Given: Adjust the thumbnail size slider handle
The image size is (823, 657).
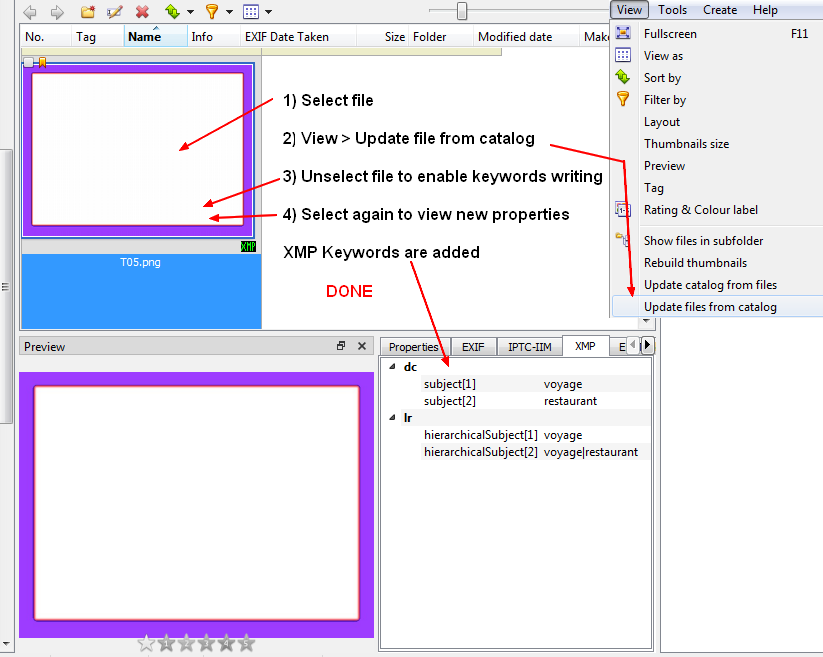Looking at the screenshot, I should click(x=462, y=11).
